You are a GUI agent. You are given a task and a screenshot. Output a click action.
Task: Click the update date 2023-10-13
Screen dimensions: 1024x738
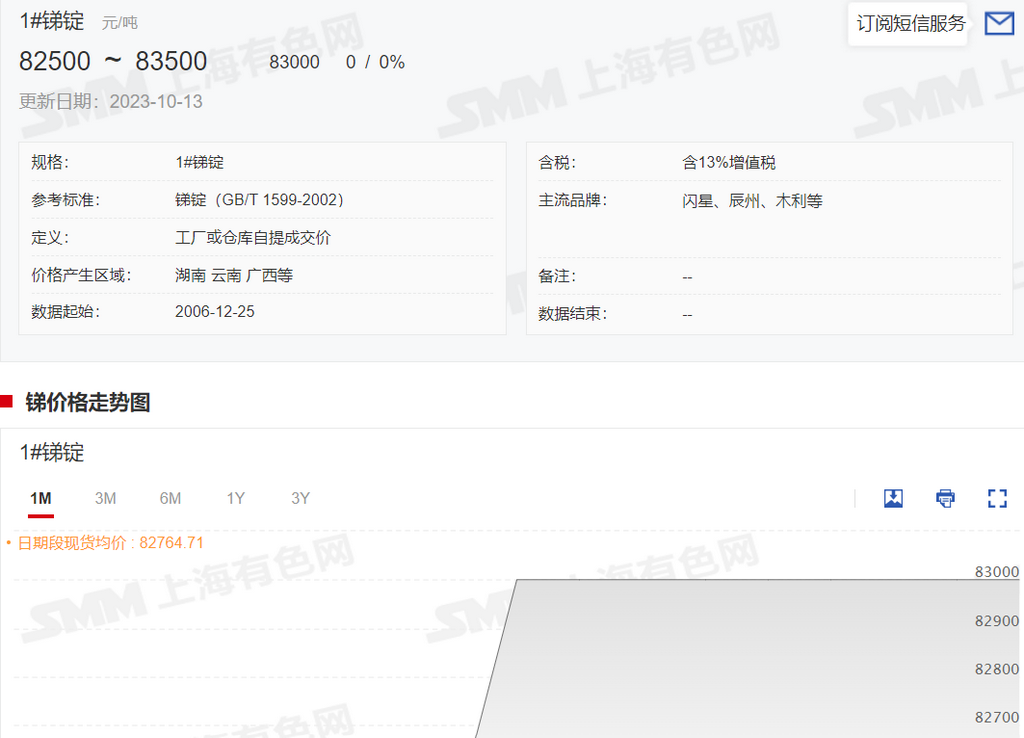(x=156, y=102)
